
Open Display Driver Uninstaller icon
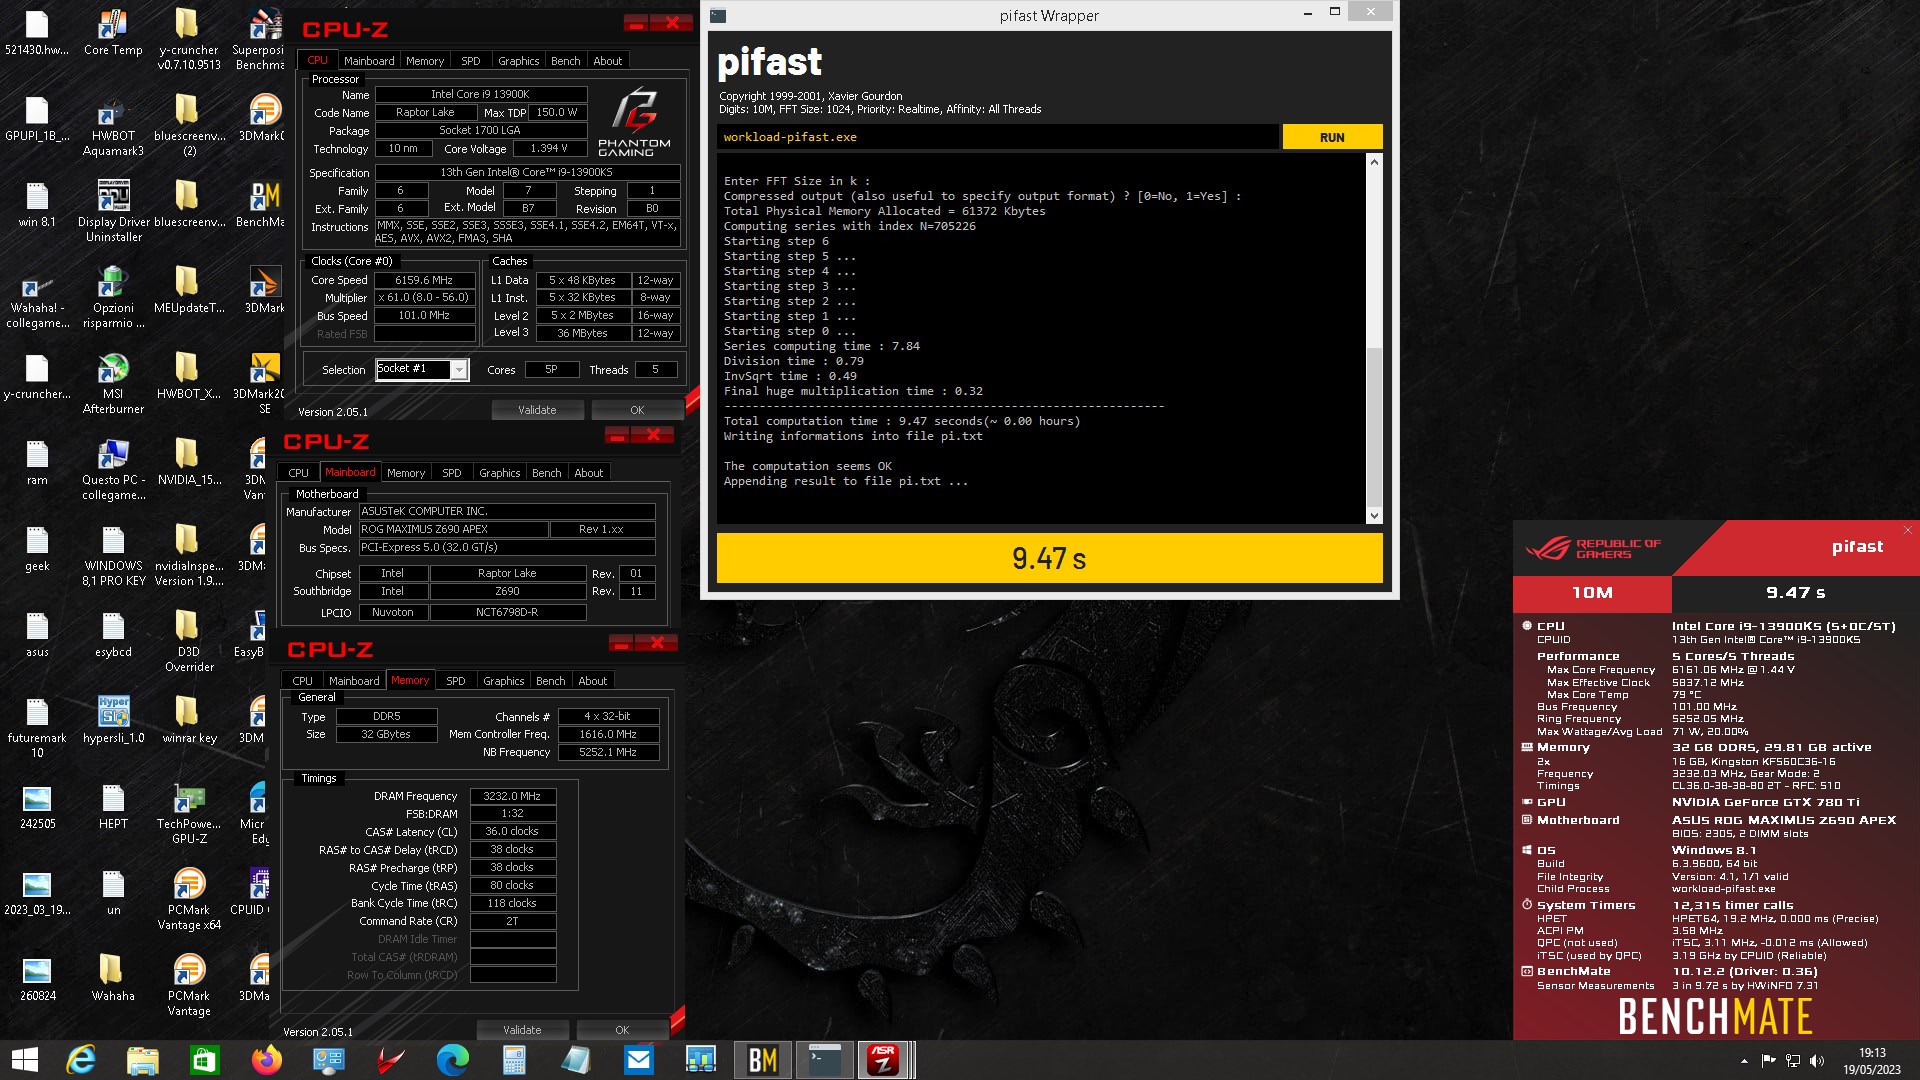coord(113,212)
